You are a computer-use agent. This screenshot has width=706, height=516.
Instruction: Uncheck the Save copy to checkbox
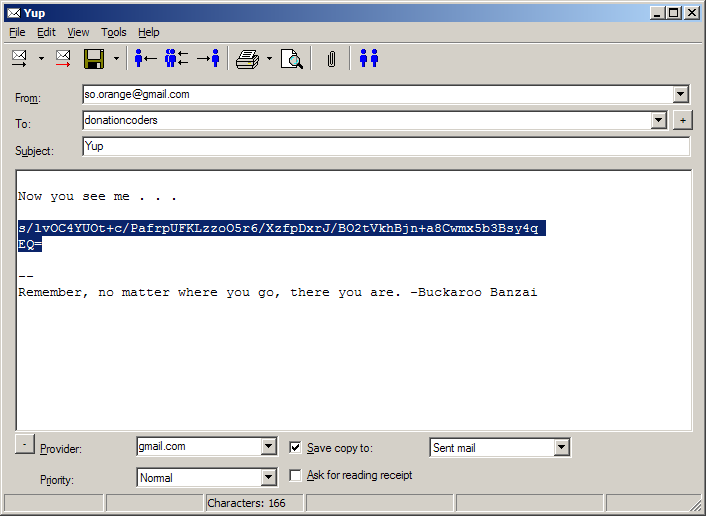tap(295, 448)
